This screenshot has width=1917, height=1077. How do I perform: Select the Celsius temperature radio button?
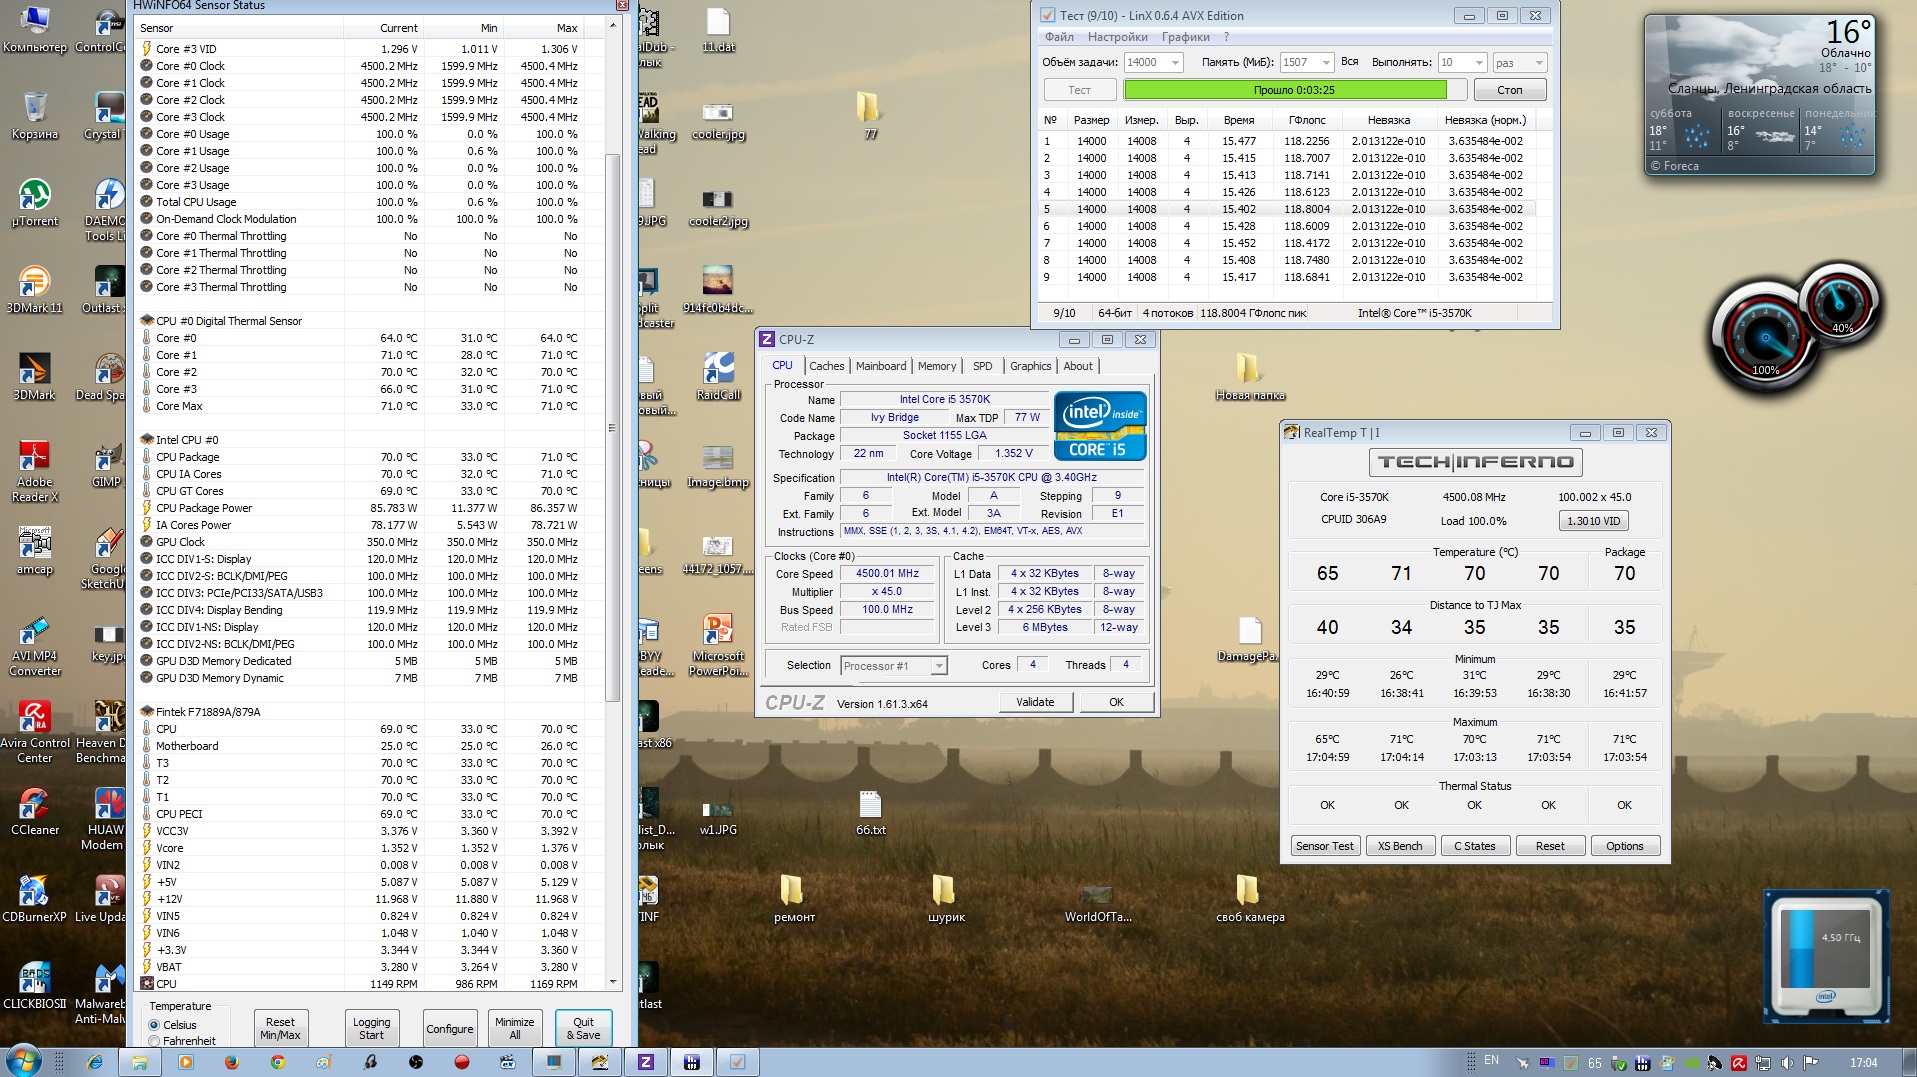click(x=154, y=1025)
